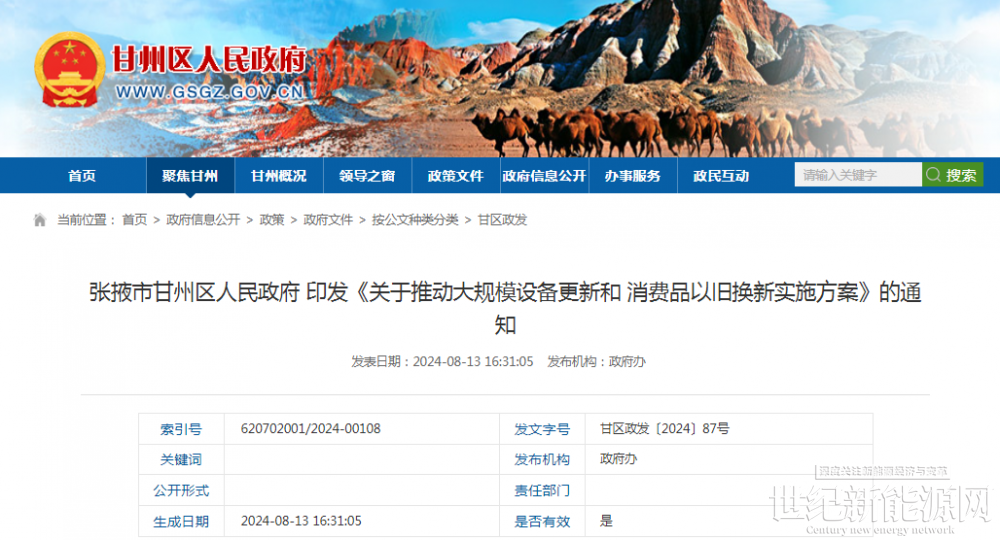
Task: Click 甘区政发 breadcrumb link
Action: click(502, 220)
